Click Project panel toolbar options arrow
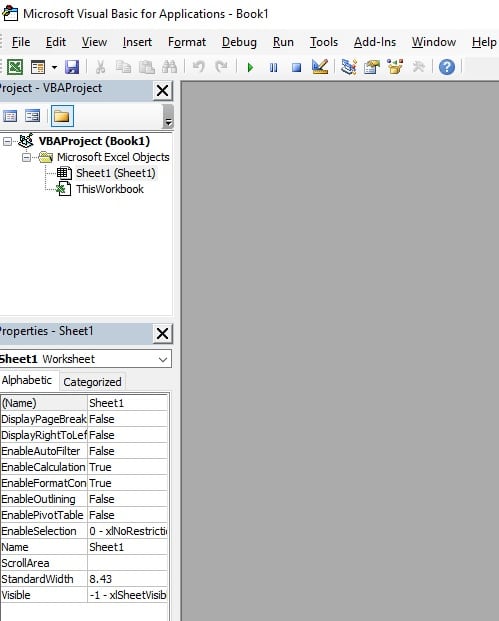The height and width of the screenshot is (621, 499). [168, 116]
